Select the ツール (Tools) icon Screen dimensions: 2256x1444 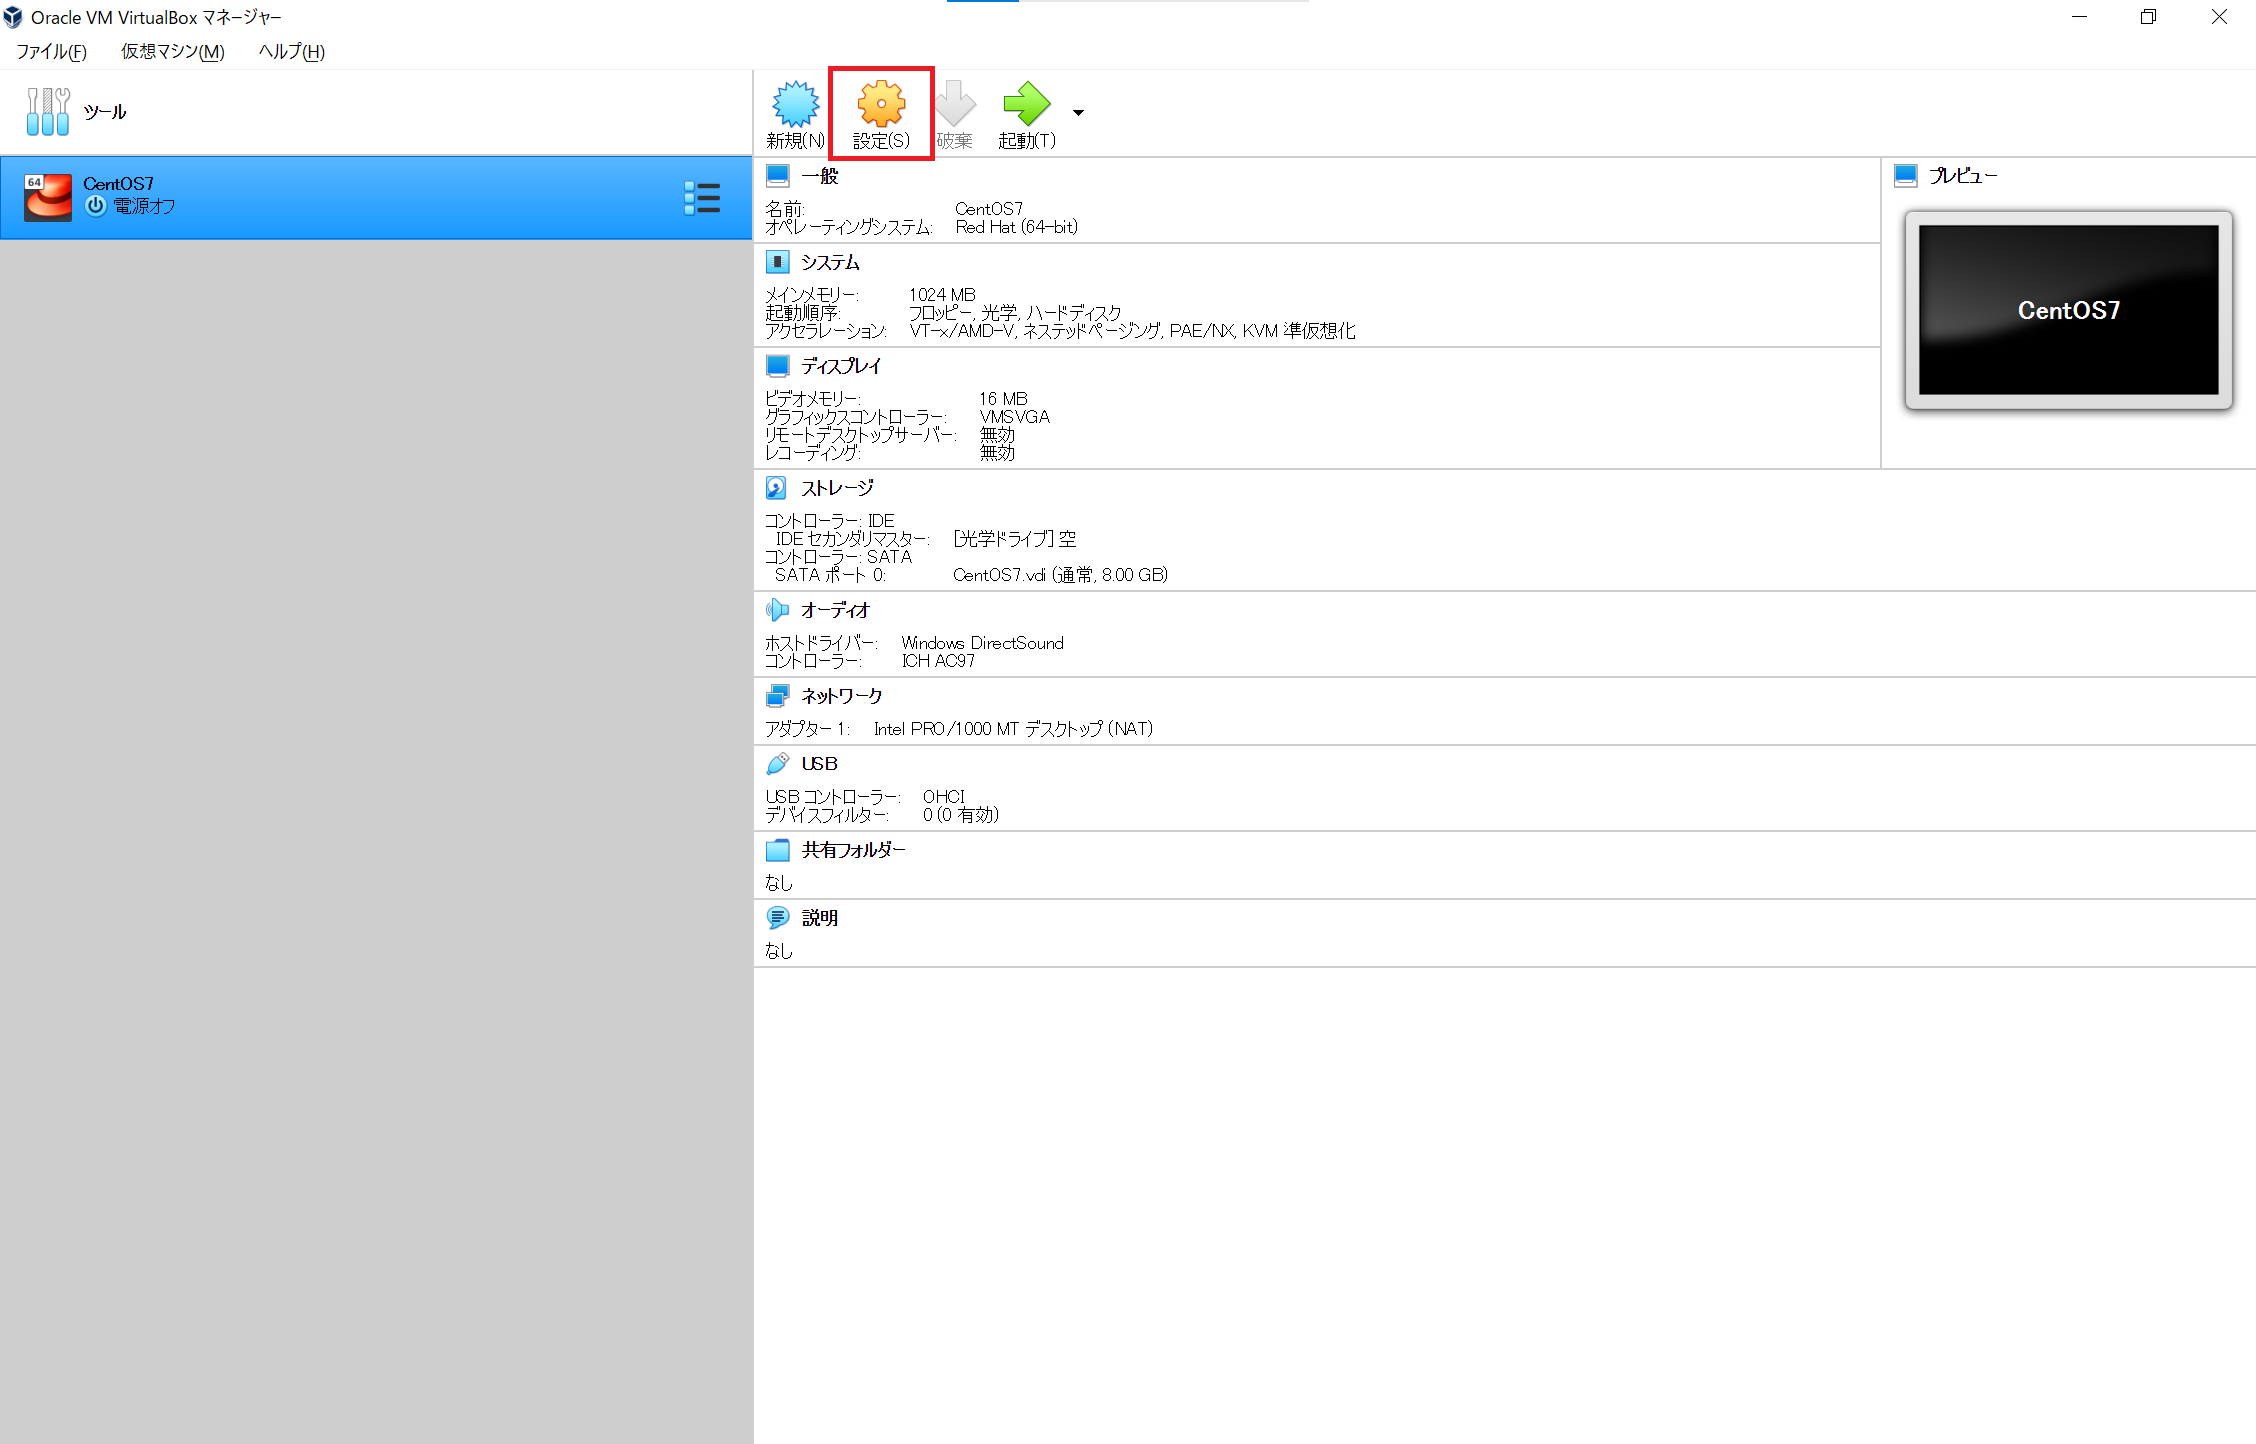pyautogui.click(x=48, y=111)
